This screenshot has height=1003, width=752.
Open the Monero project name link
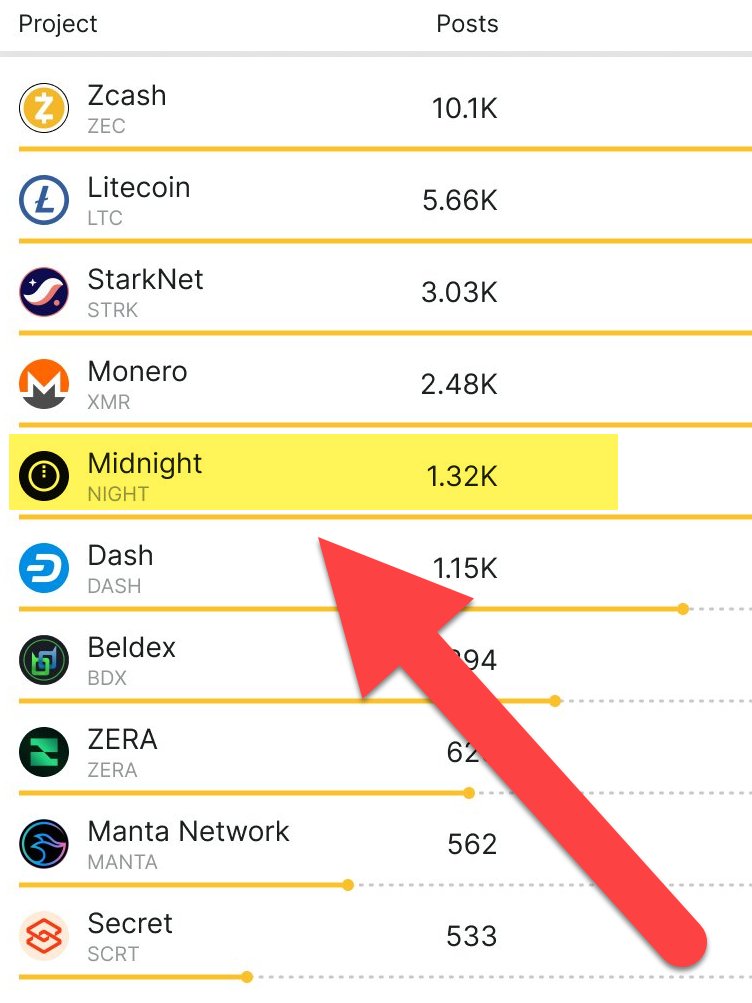coord(137,372)
